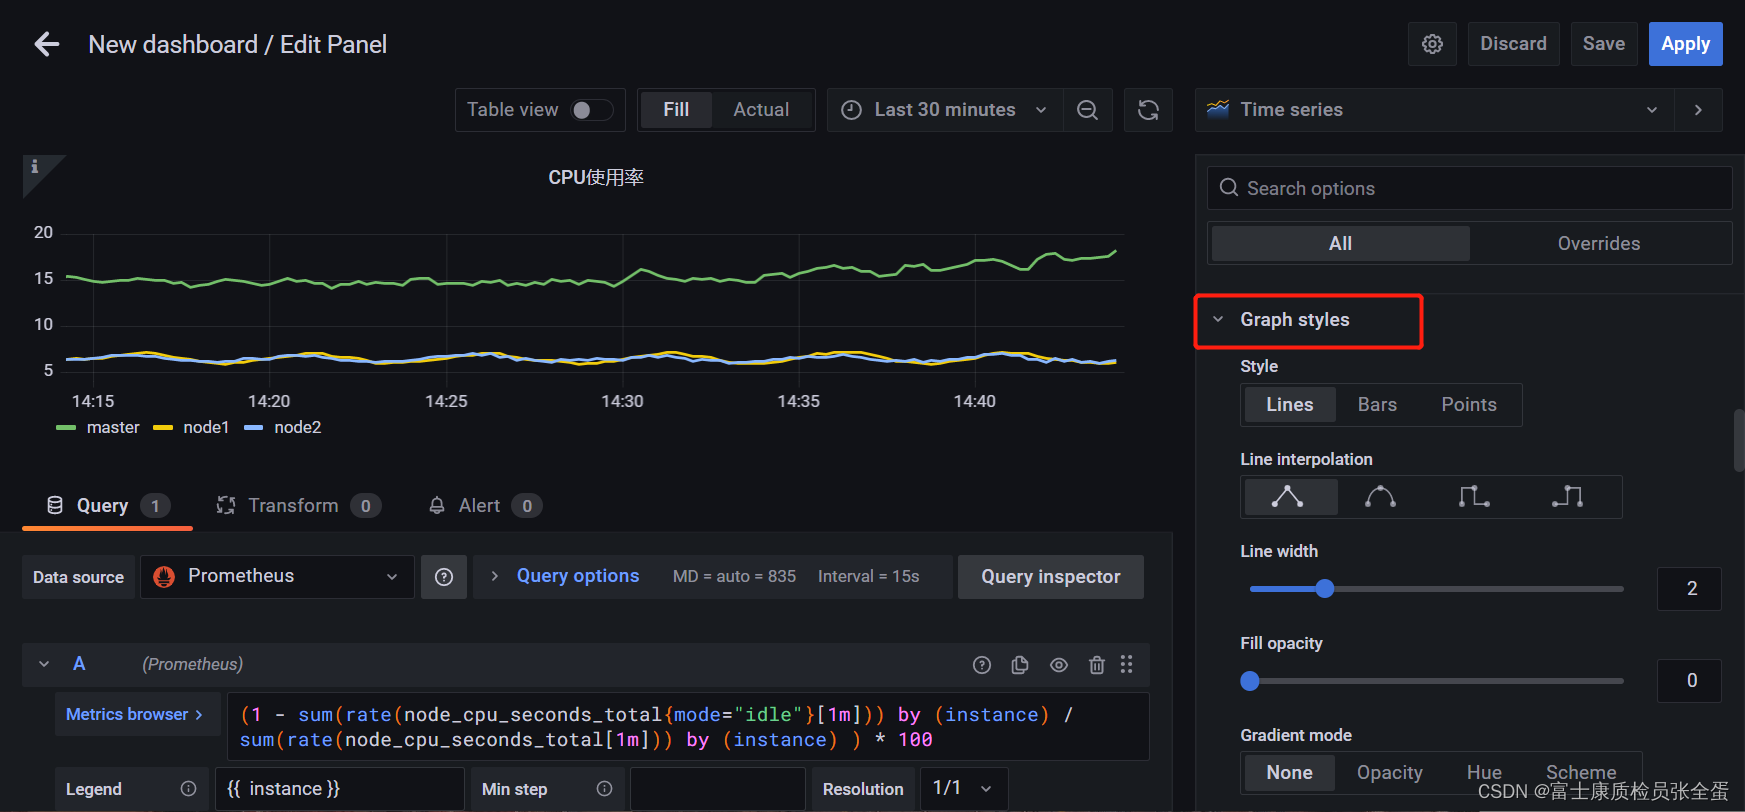Show query A help icon
Viewport: 1745px width, 812px height.
click(x=982, y=665)
